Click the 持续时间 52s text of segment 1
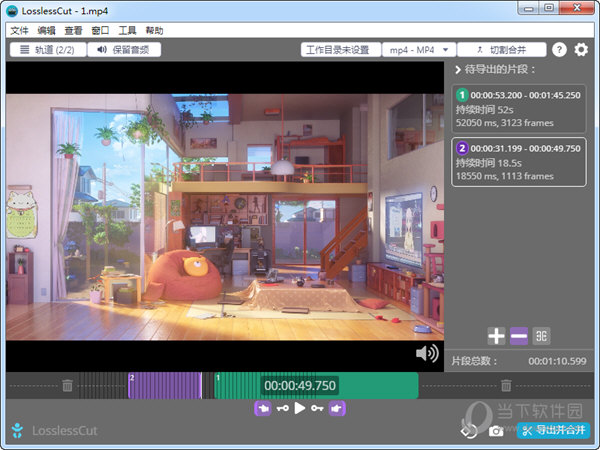Viewport: 600px width, 450px height. [x=484, y=110]
